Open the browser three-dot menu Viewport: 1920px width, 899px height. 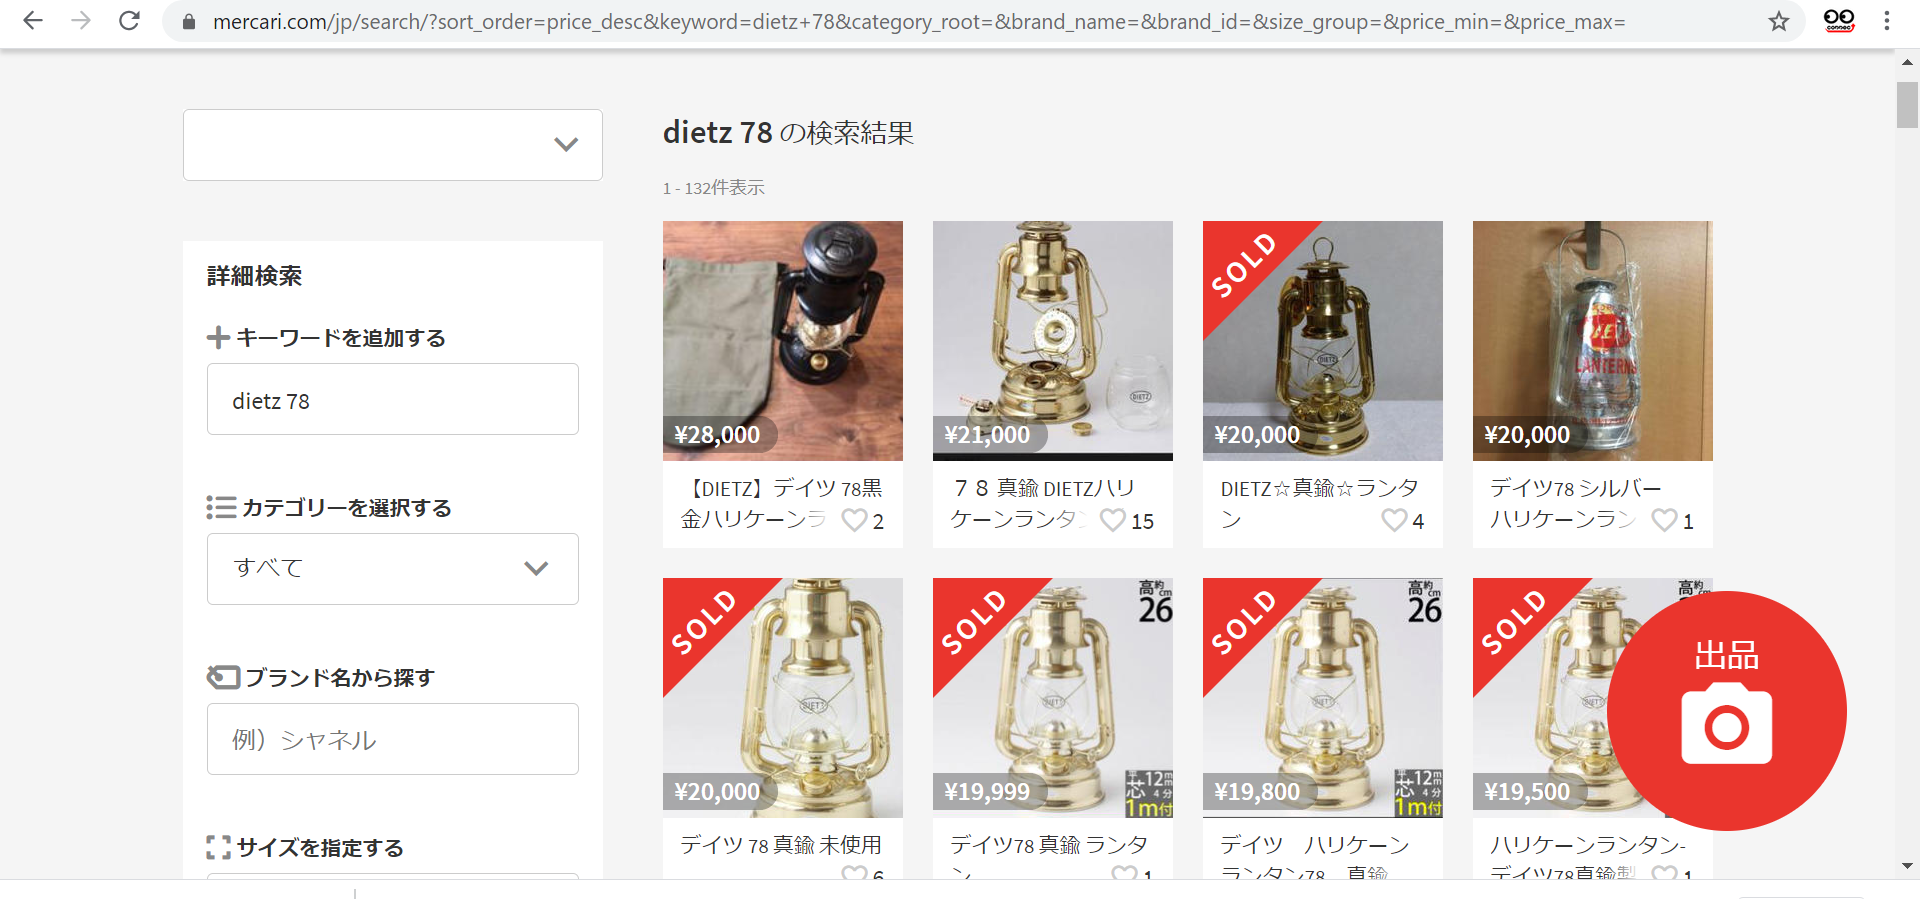(x=1887, y=21)
